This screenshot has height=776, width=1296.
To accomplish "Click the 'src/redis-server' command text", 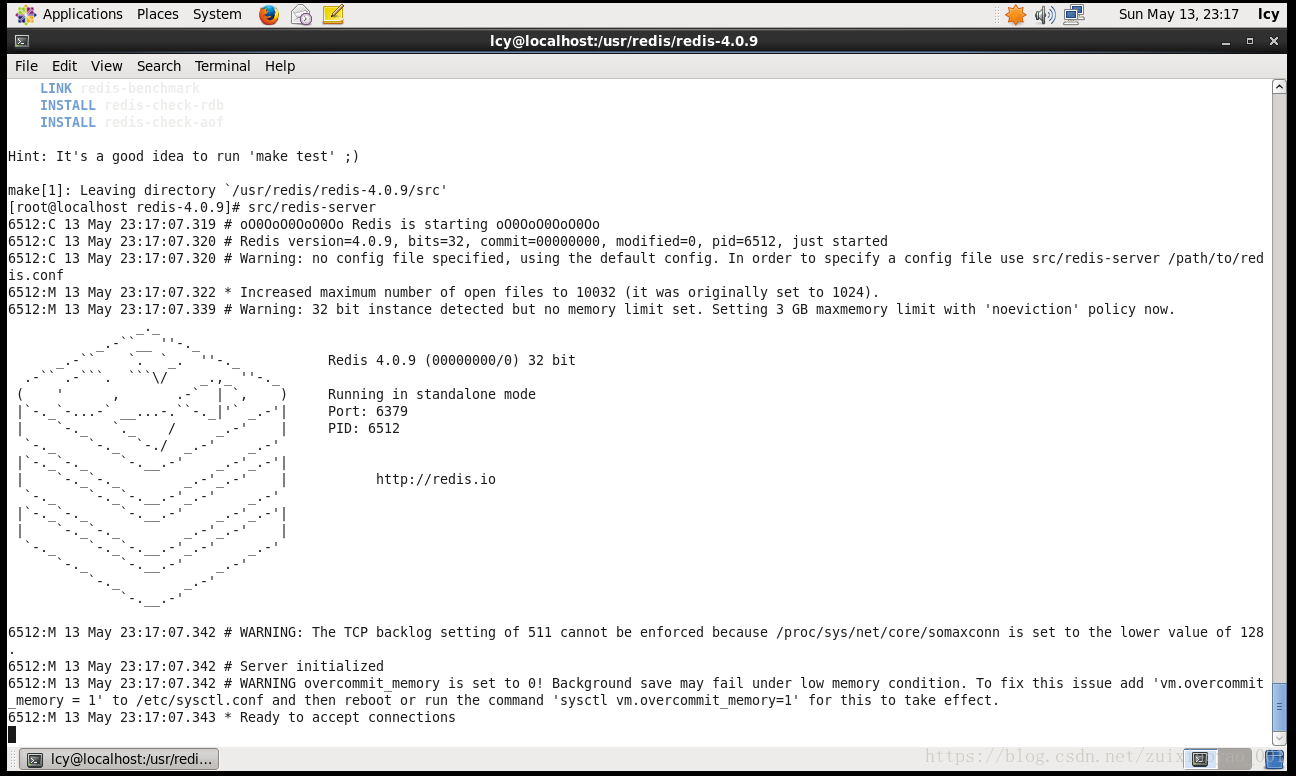I will (x=312, y=207).
